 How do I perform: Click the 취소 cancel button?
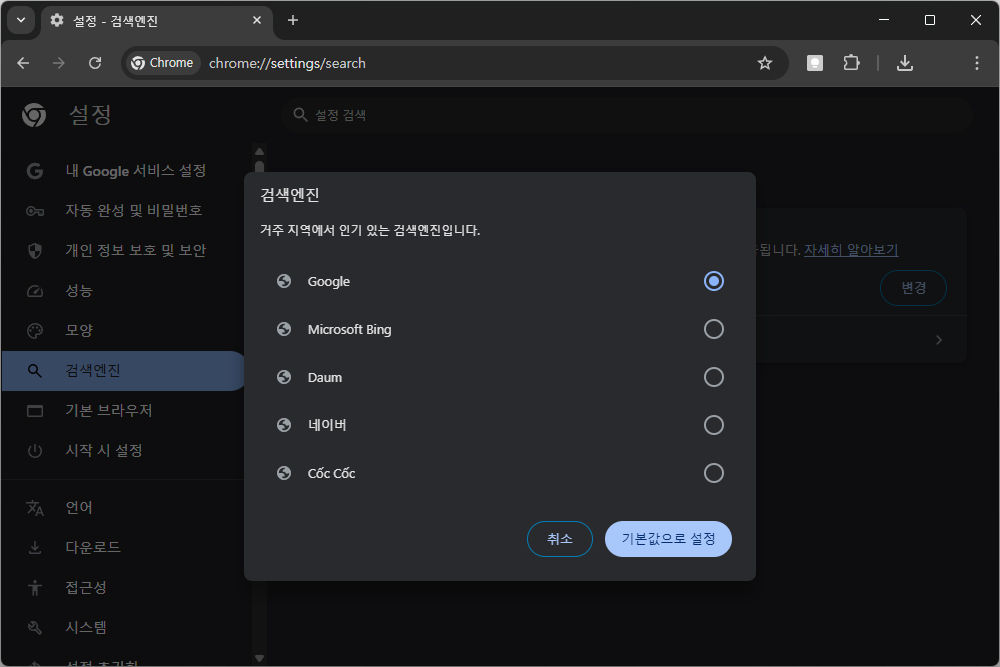[559, 539]
